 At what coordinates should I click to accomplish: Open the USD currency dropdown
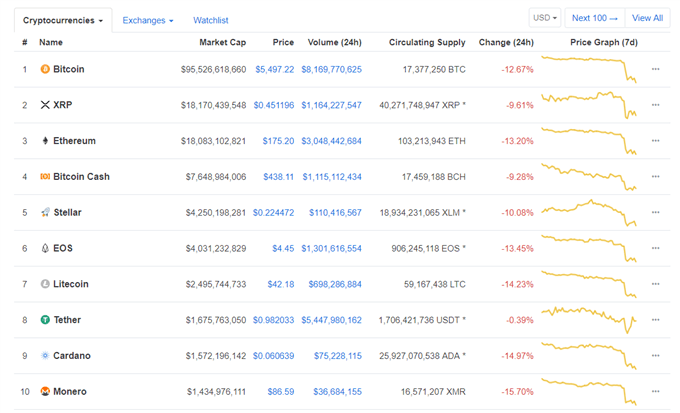coord(545,18)
